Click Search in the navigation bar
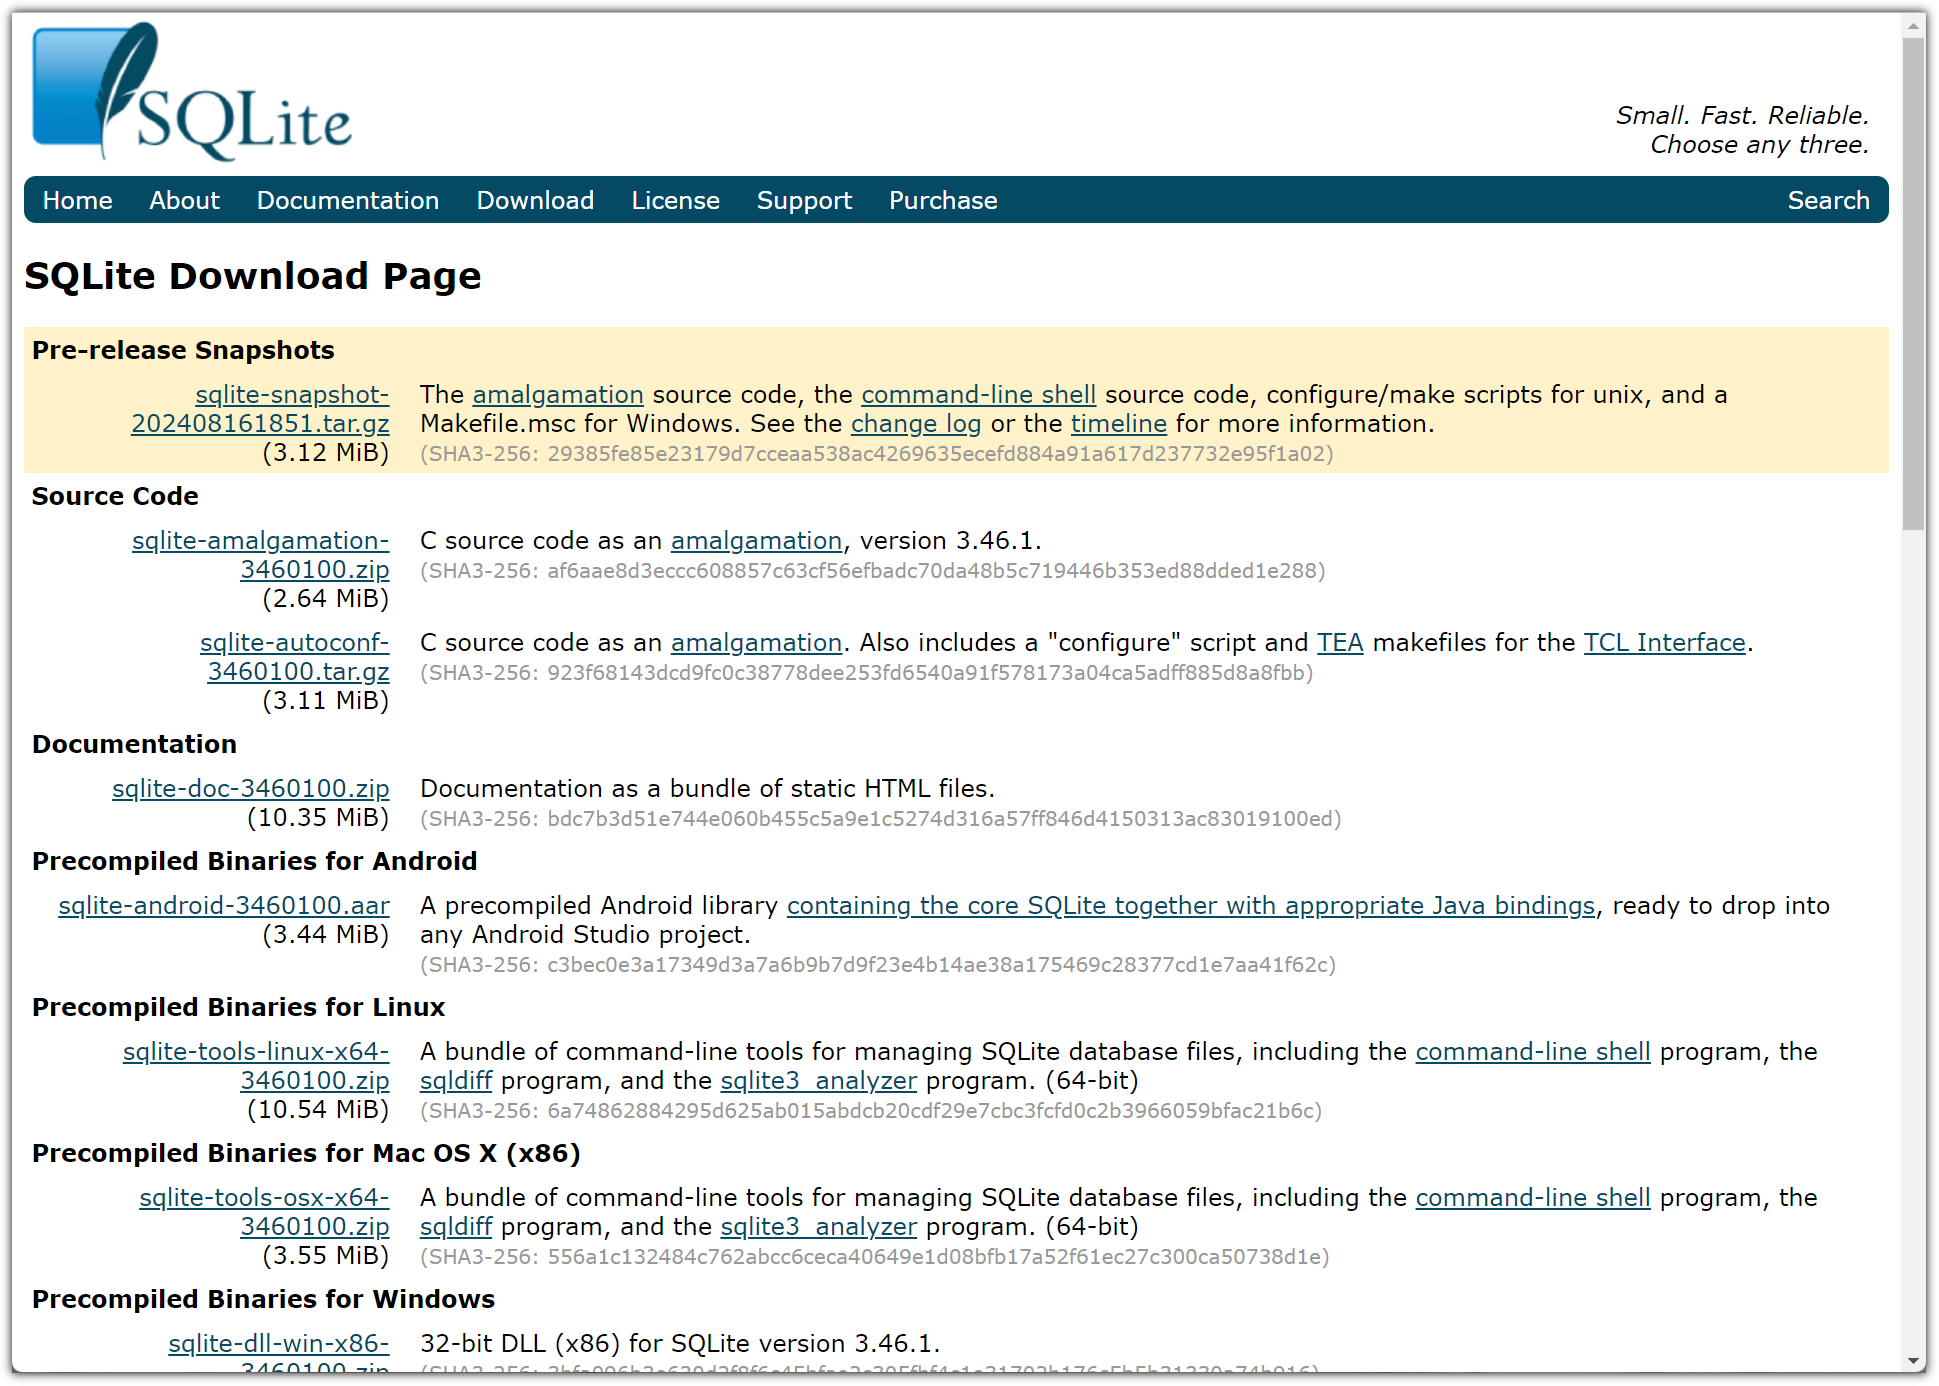 click(x=1827, y=200)
